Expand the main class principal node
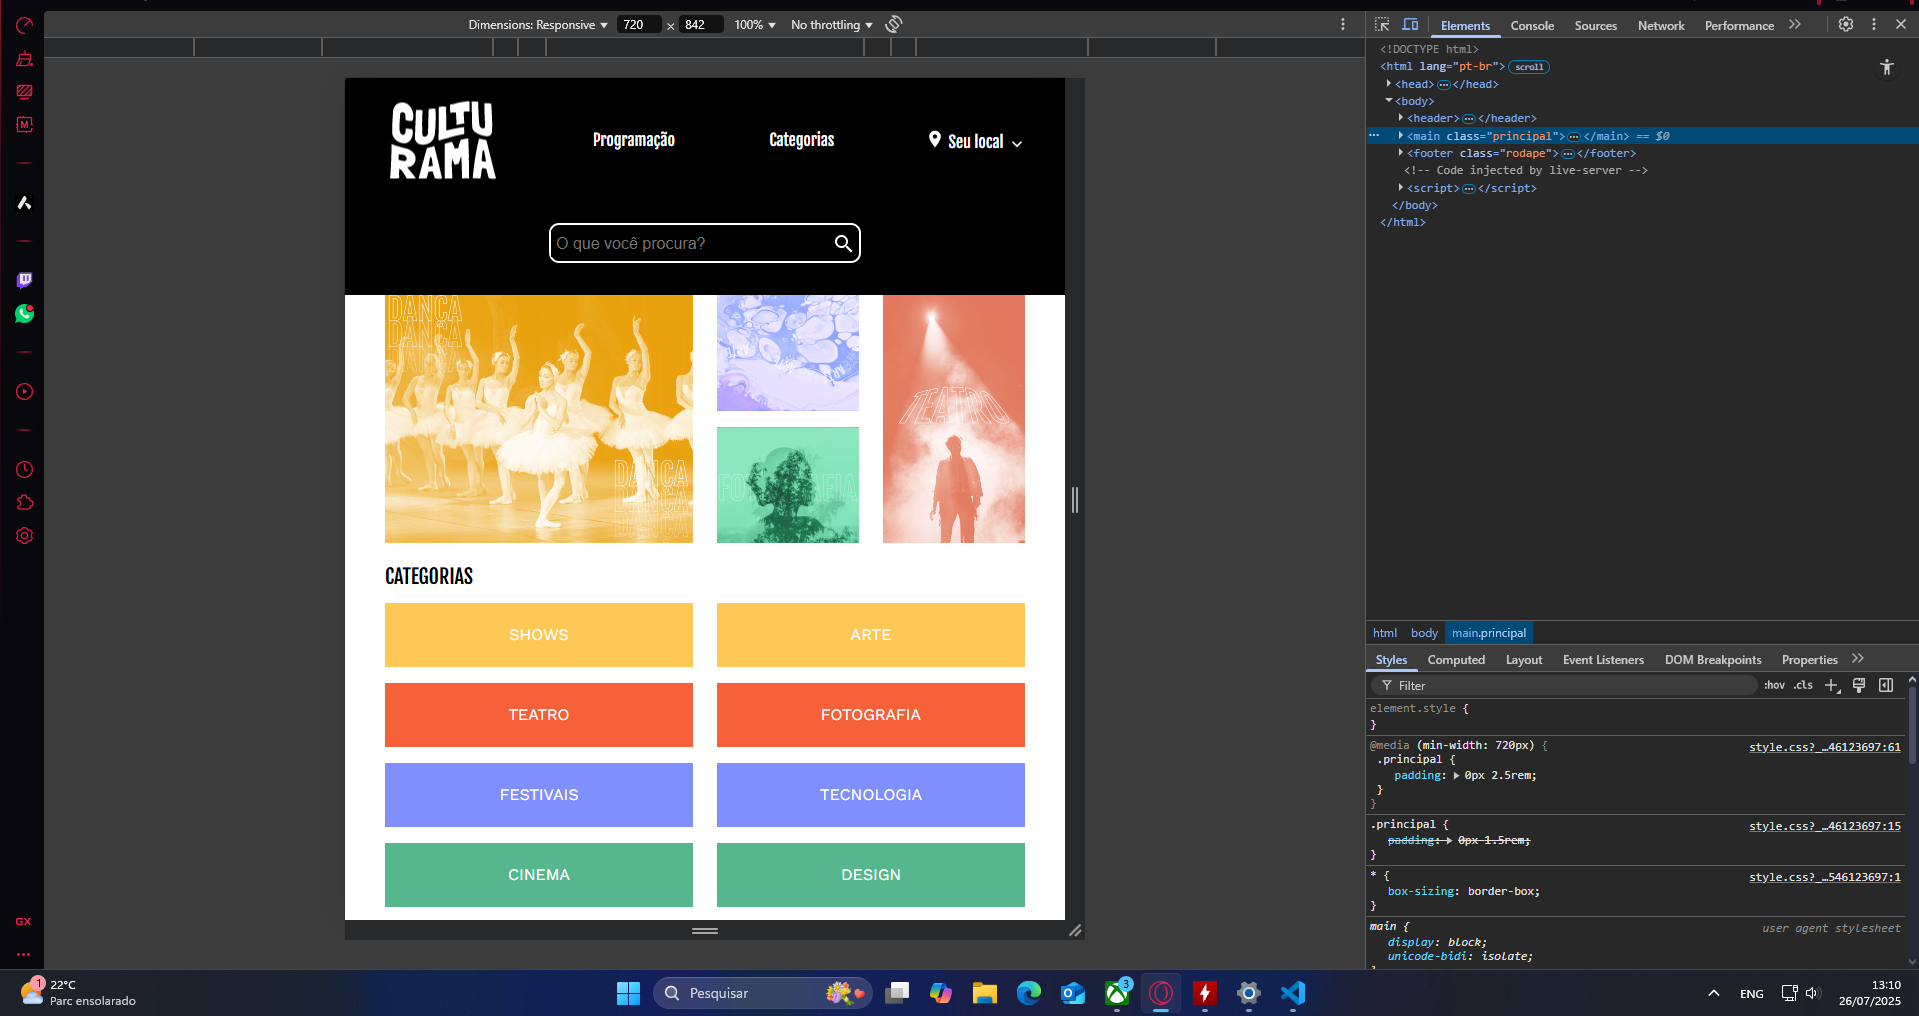1919x1016 pixels. [x=1401, y=136]
